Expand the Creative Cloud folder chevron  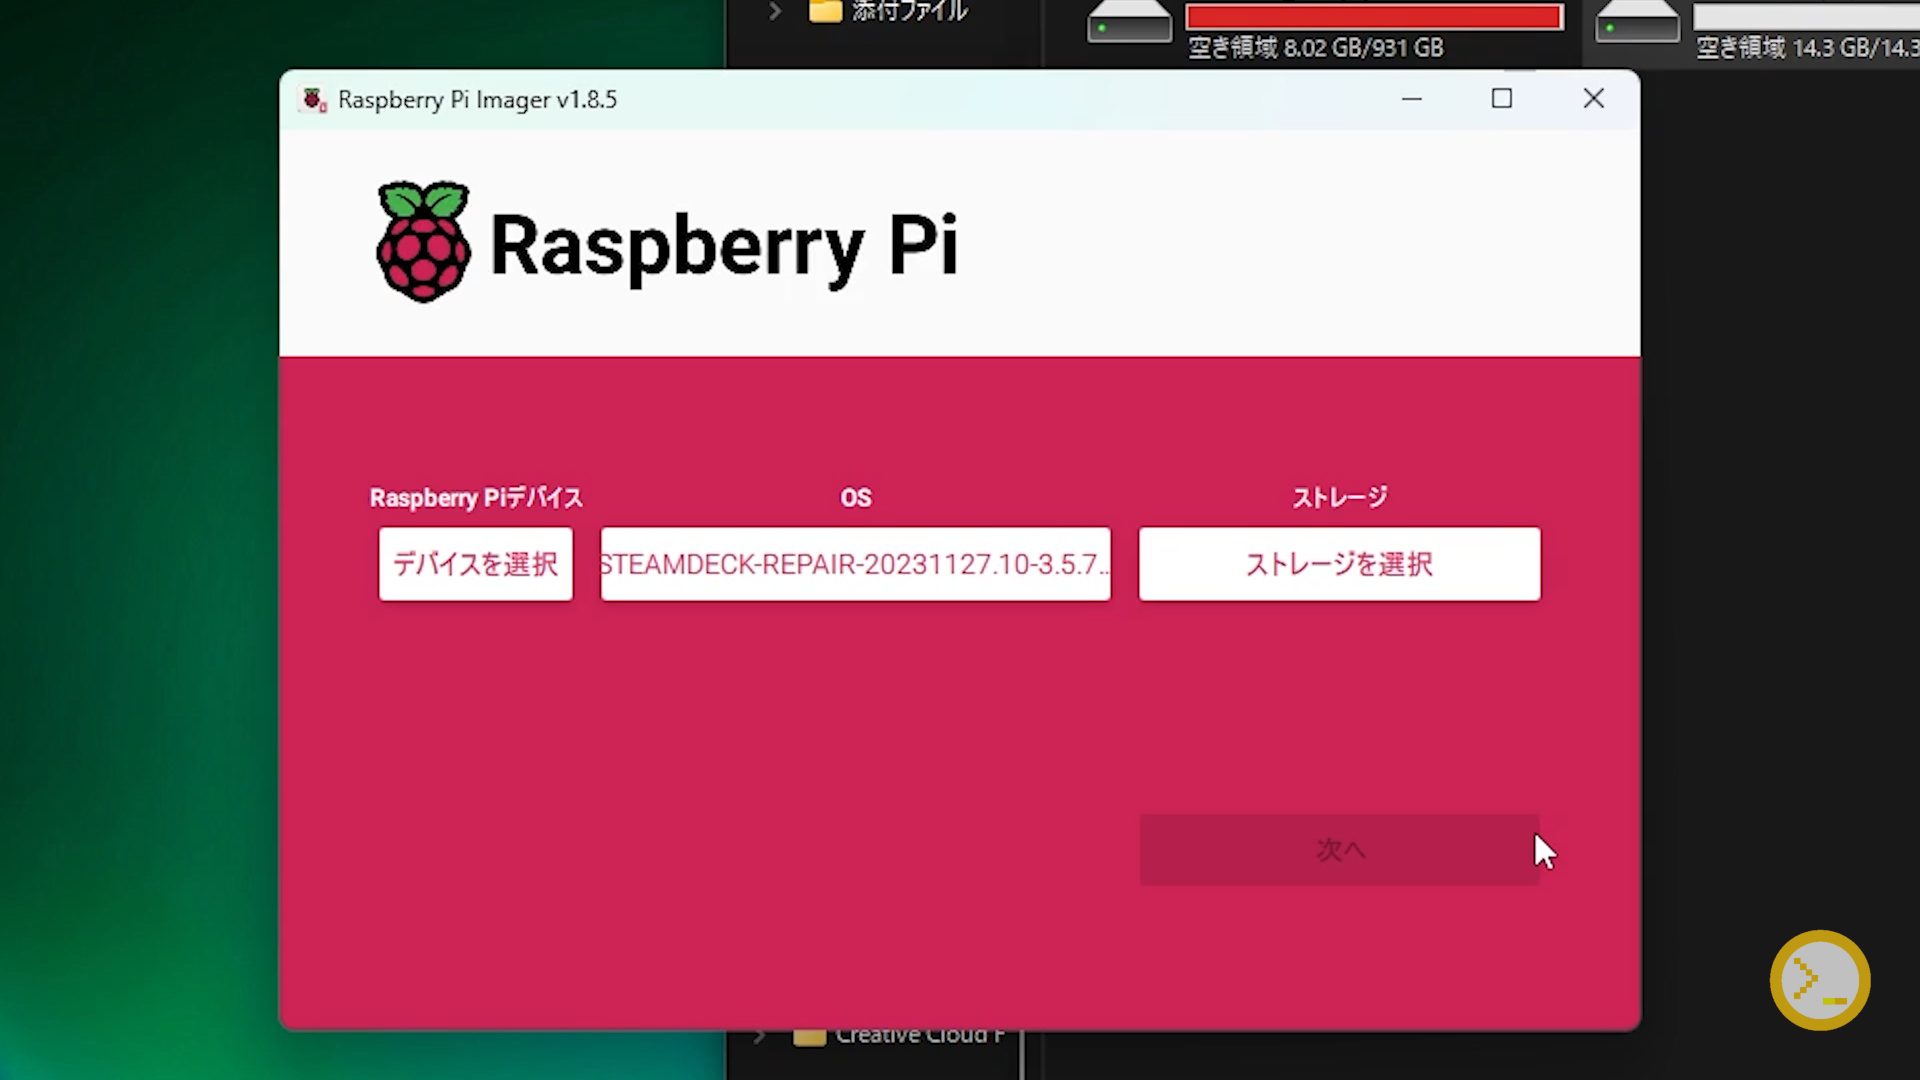coord(760,1036)
